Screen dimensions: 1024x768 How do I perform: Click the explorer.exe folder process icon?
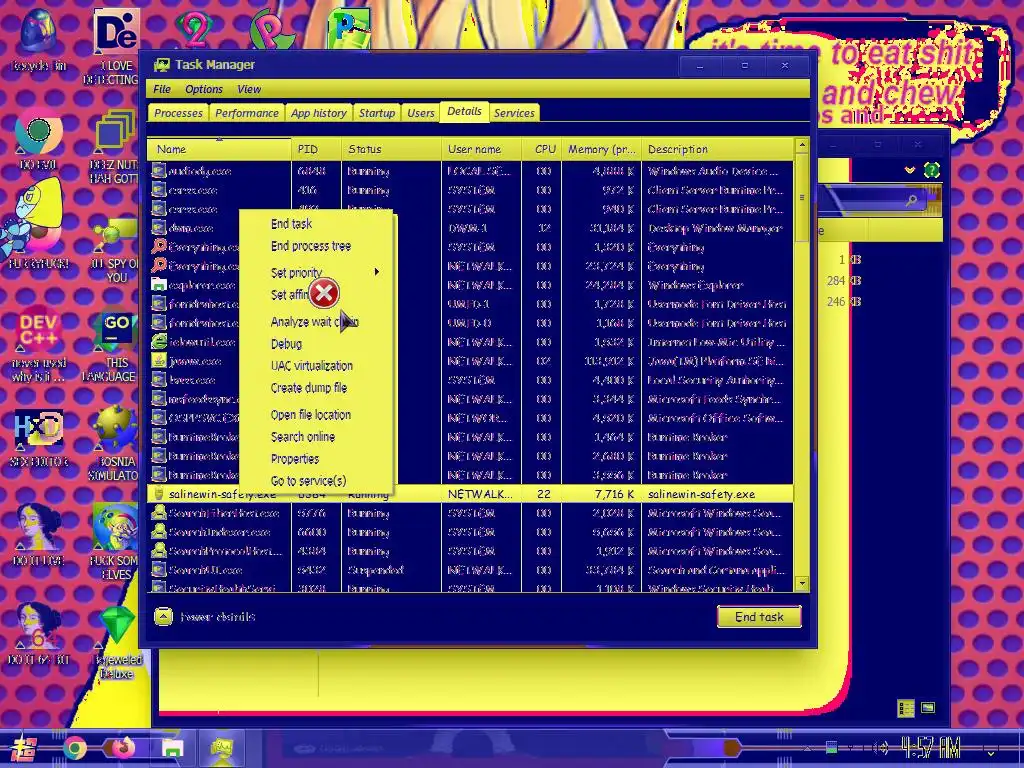click(x=159, y=285)
